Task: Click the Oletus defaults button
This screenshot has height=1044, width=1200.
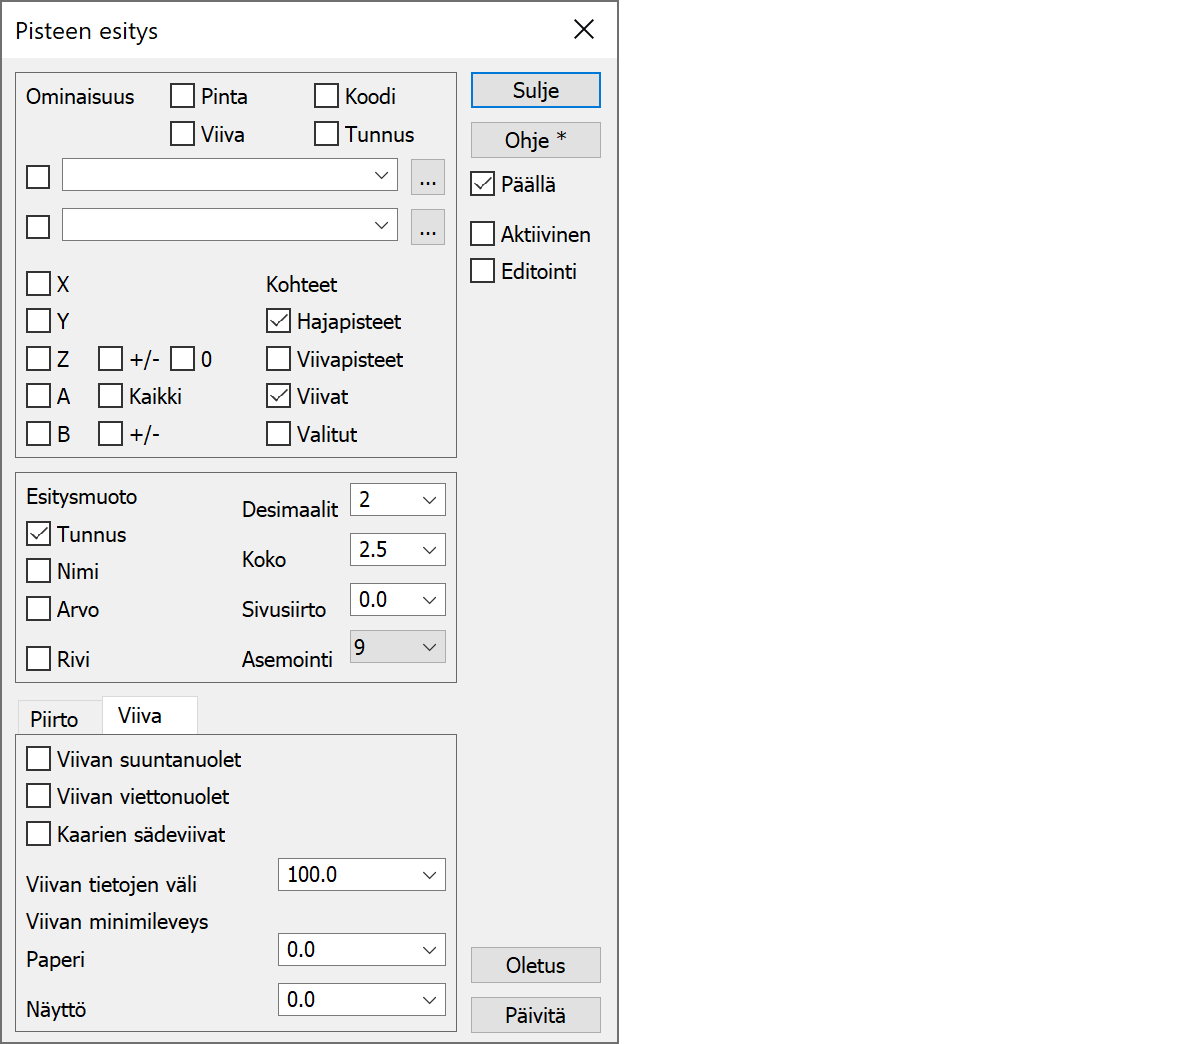Action: (535, 965)
